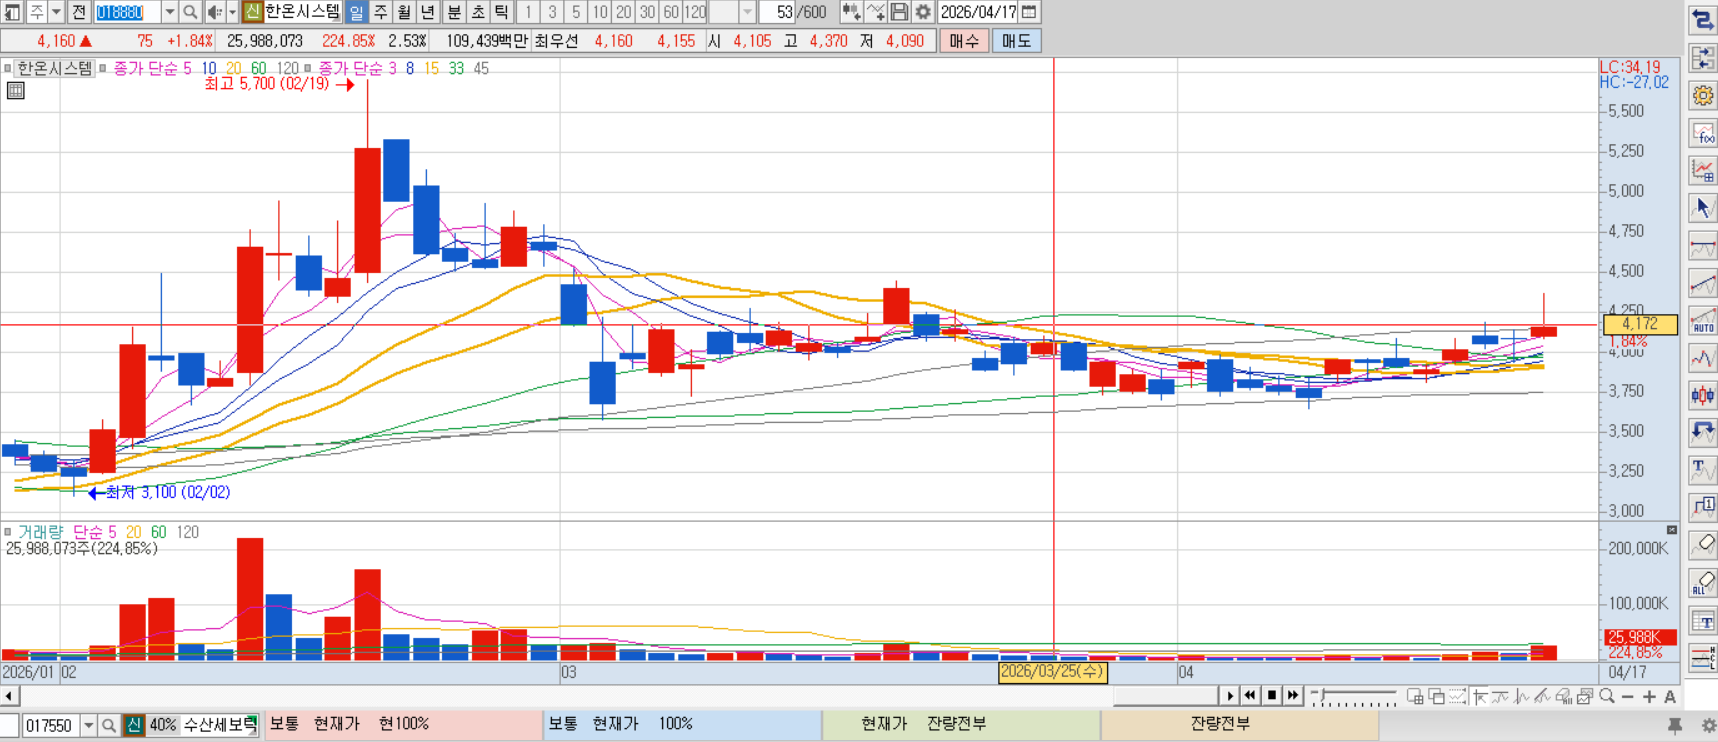Click the candle count field showing 53
Image resolution: width=1718 pixels, height=742 pixels.
tap(779, 12)
